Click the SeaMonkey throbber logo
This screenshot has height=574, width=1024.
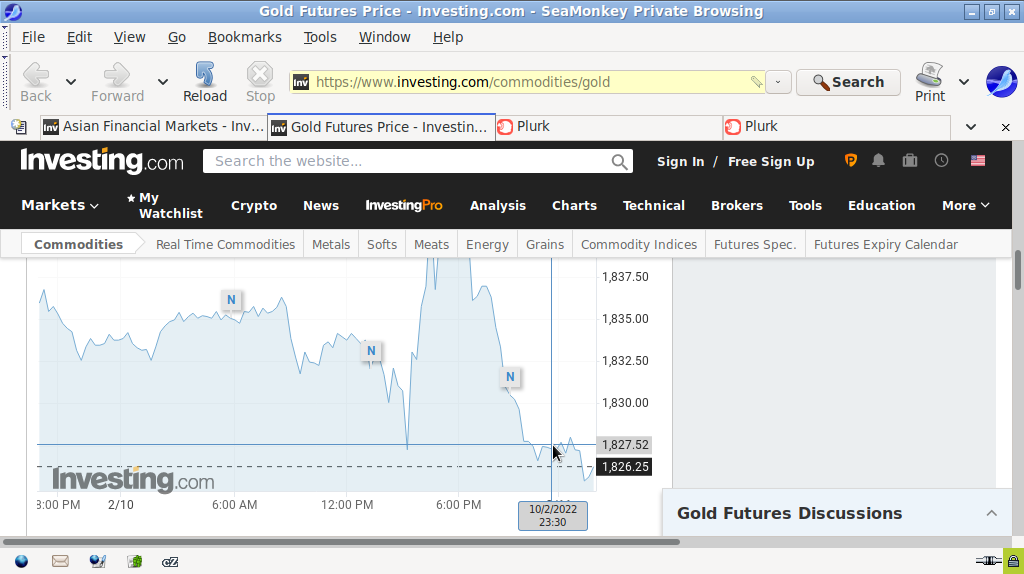pos(1001,82)
